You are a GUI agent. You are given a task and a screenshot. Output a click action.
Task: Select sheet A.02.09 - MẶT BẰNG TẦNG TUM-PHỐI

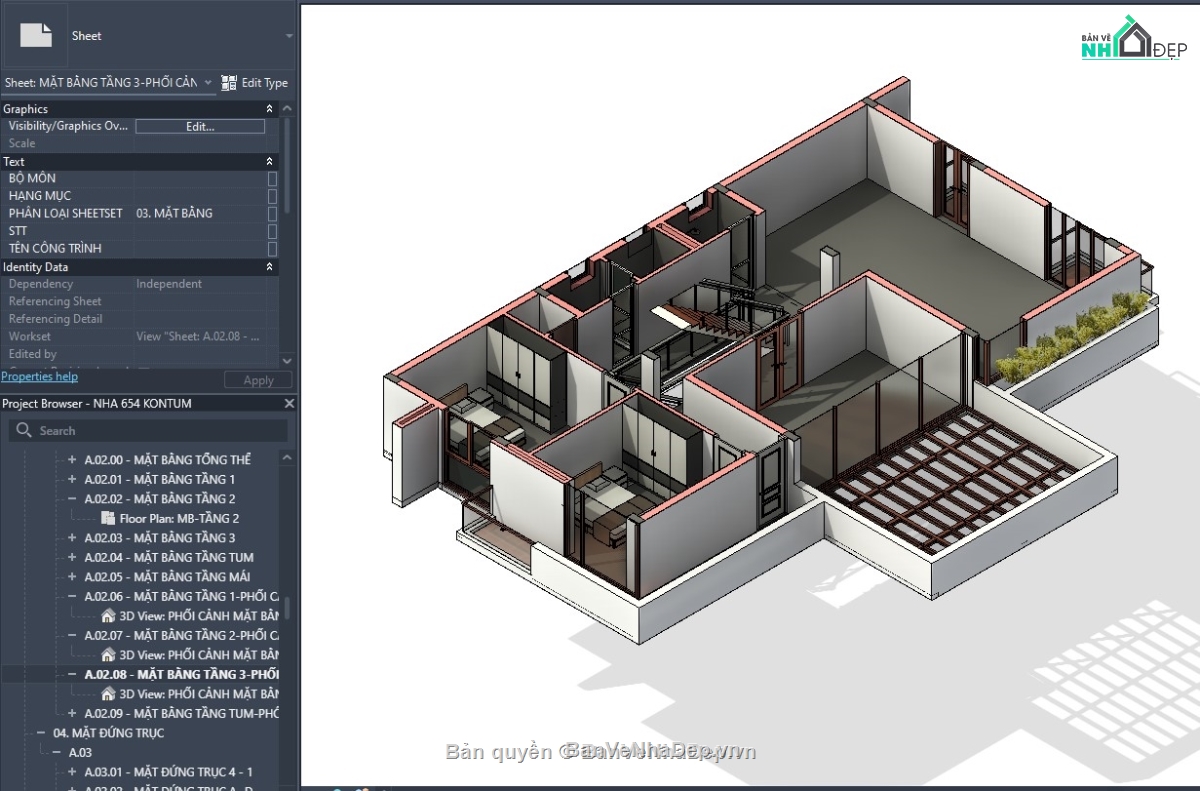[x=181, y=713]
